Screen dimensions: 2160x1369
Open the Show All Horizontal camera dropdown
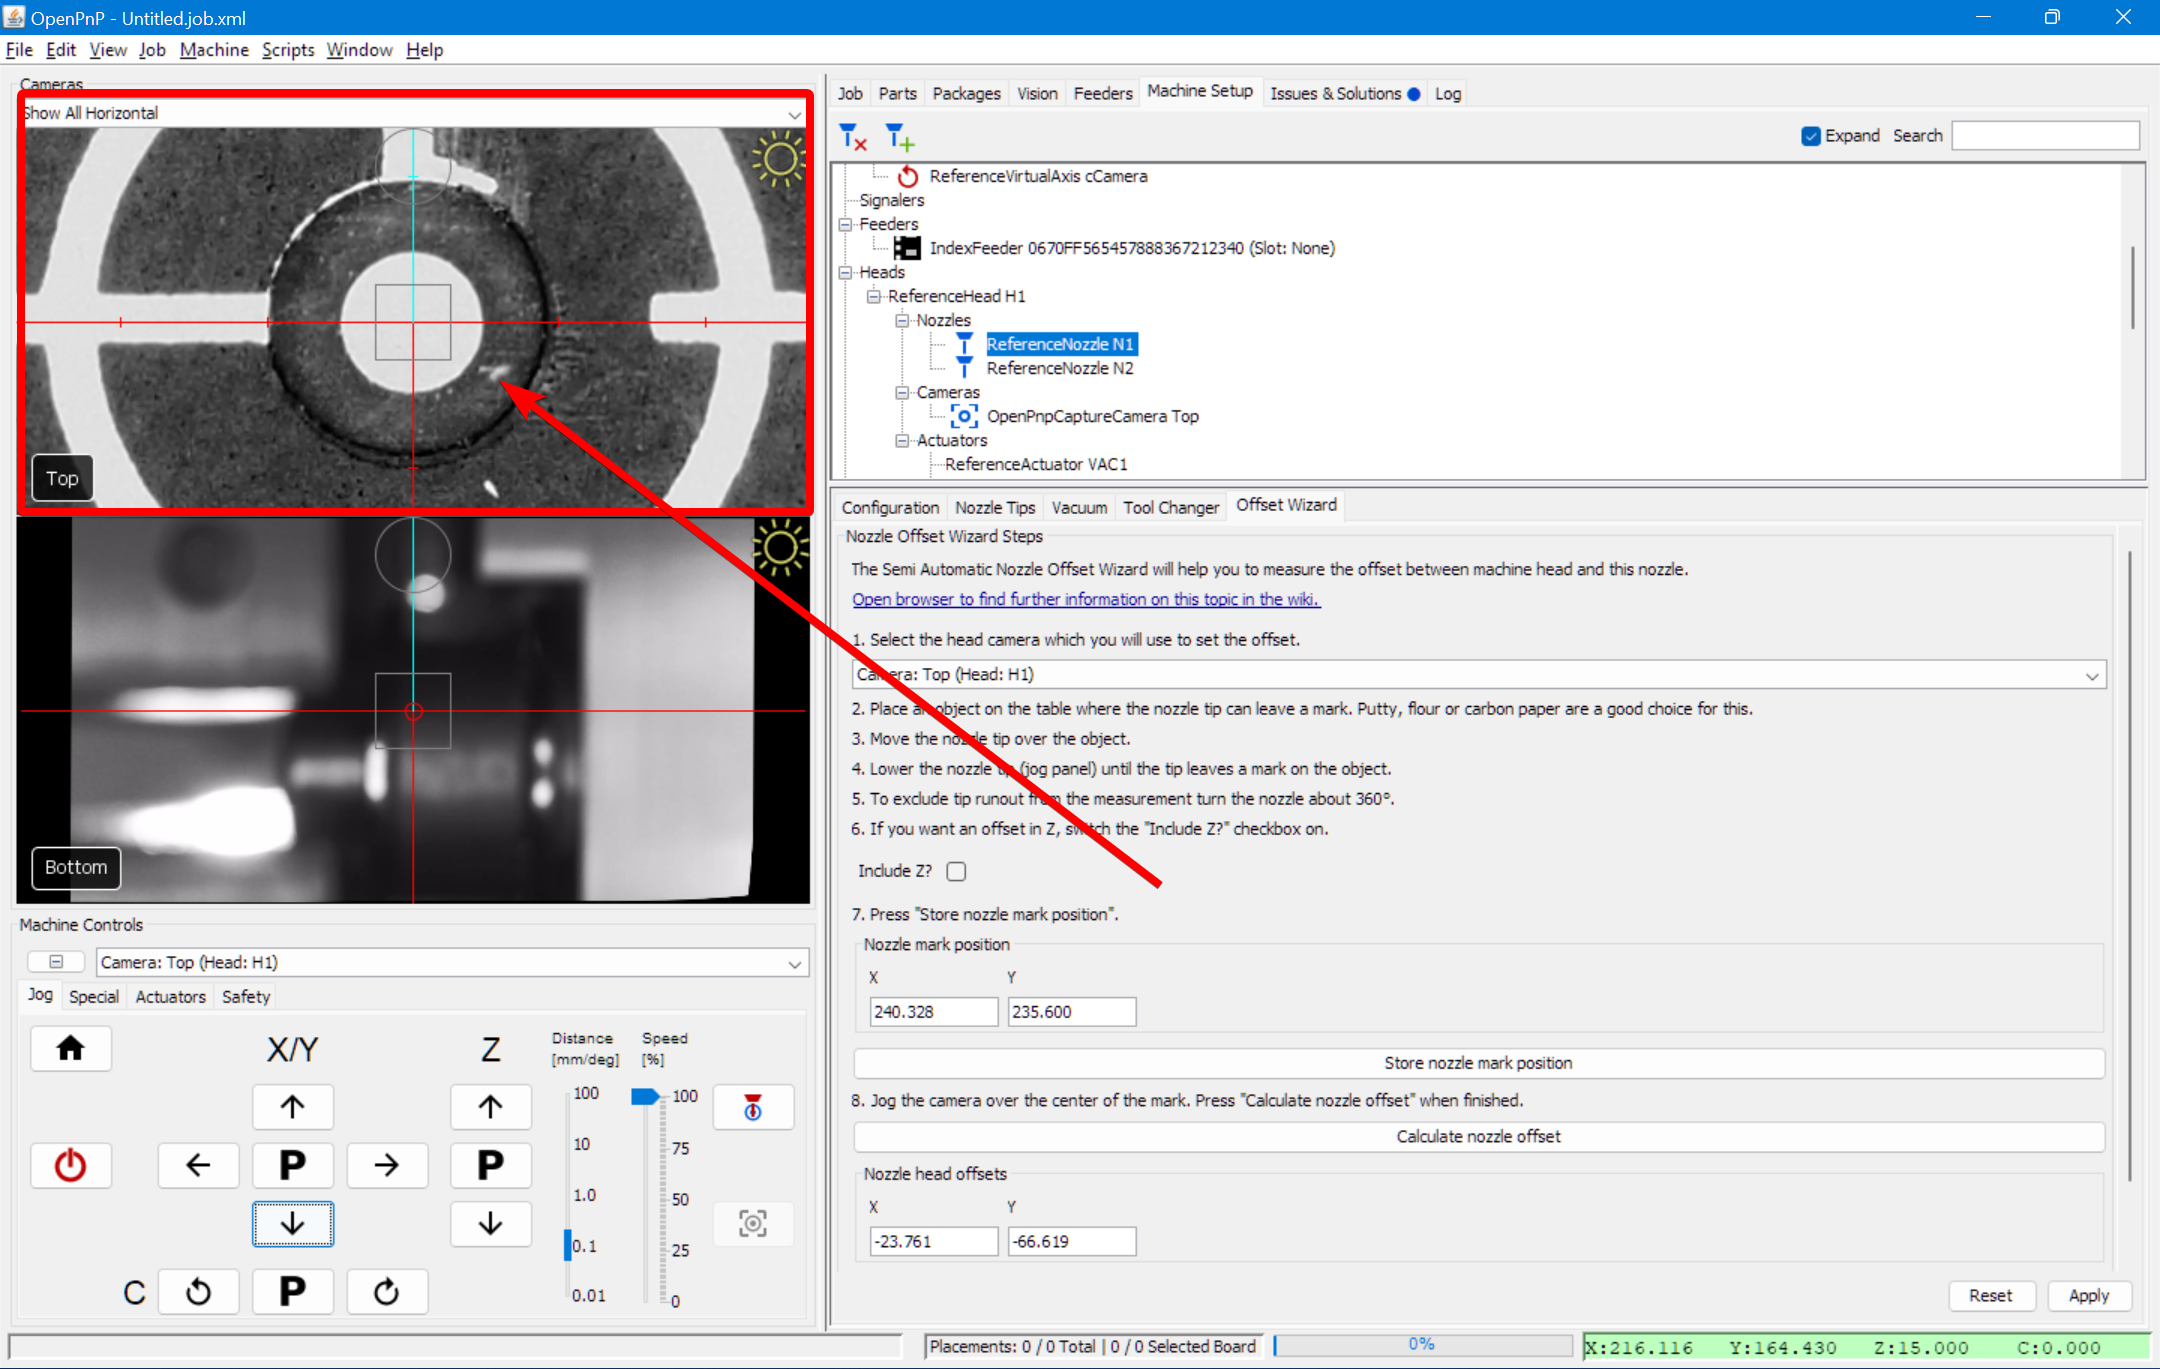[793, 113]
